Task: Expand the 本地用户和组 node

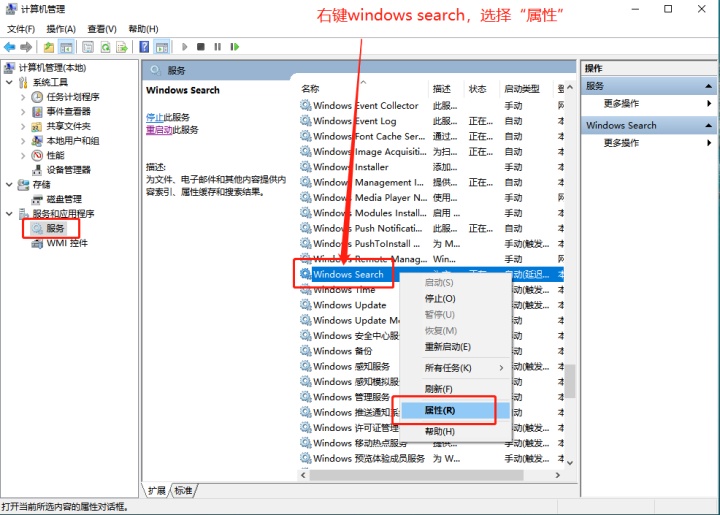Action: [x=23, y=141]
